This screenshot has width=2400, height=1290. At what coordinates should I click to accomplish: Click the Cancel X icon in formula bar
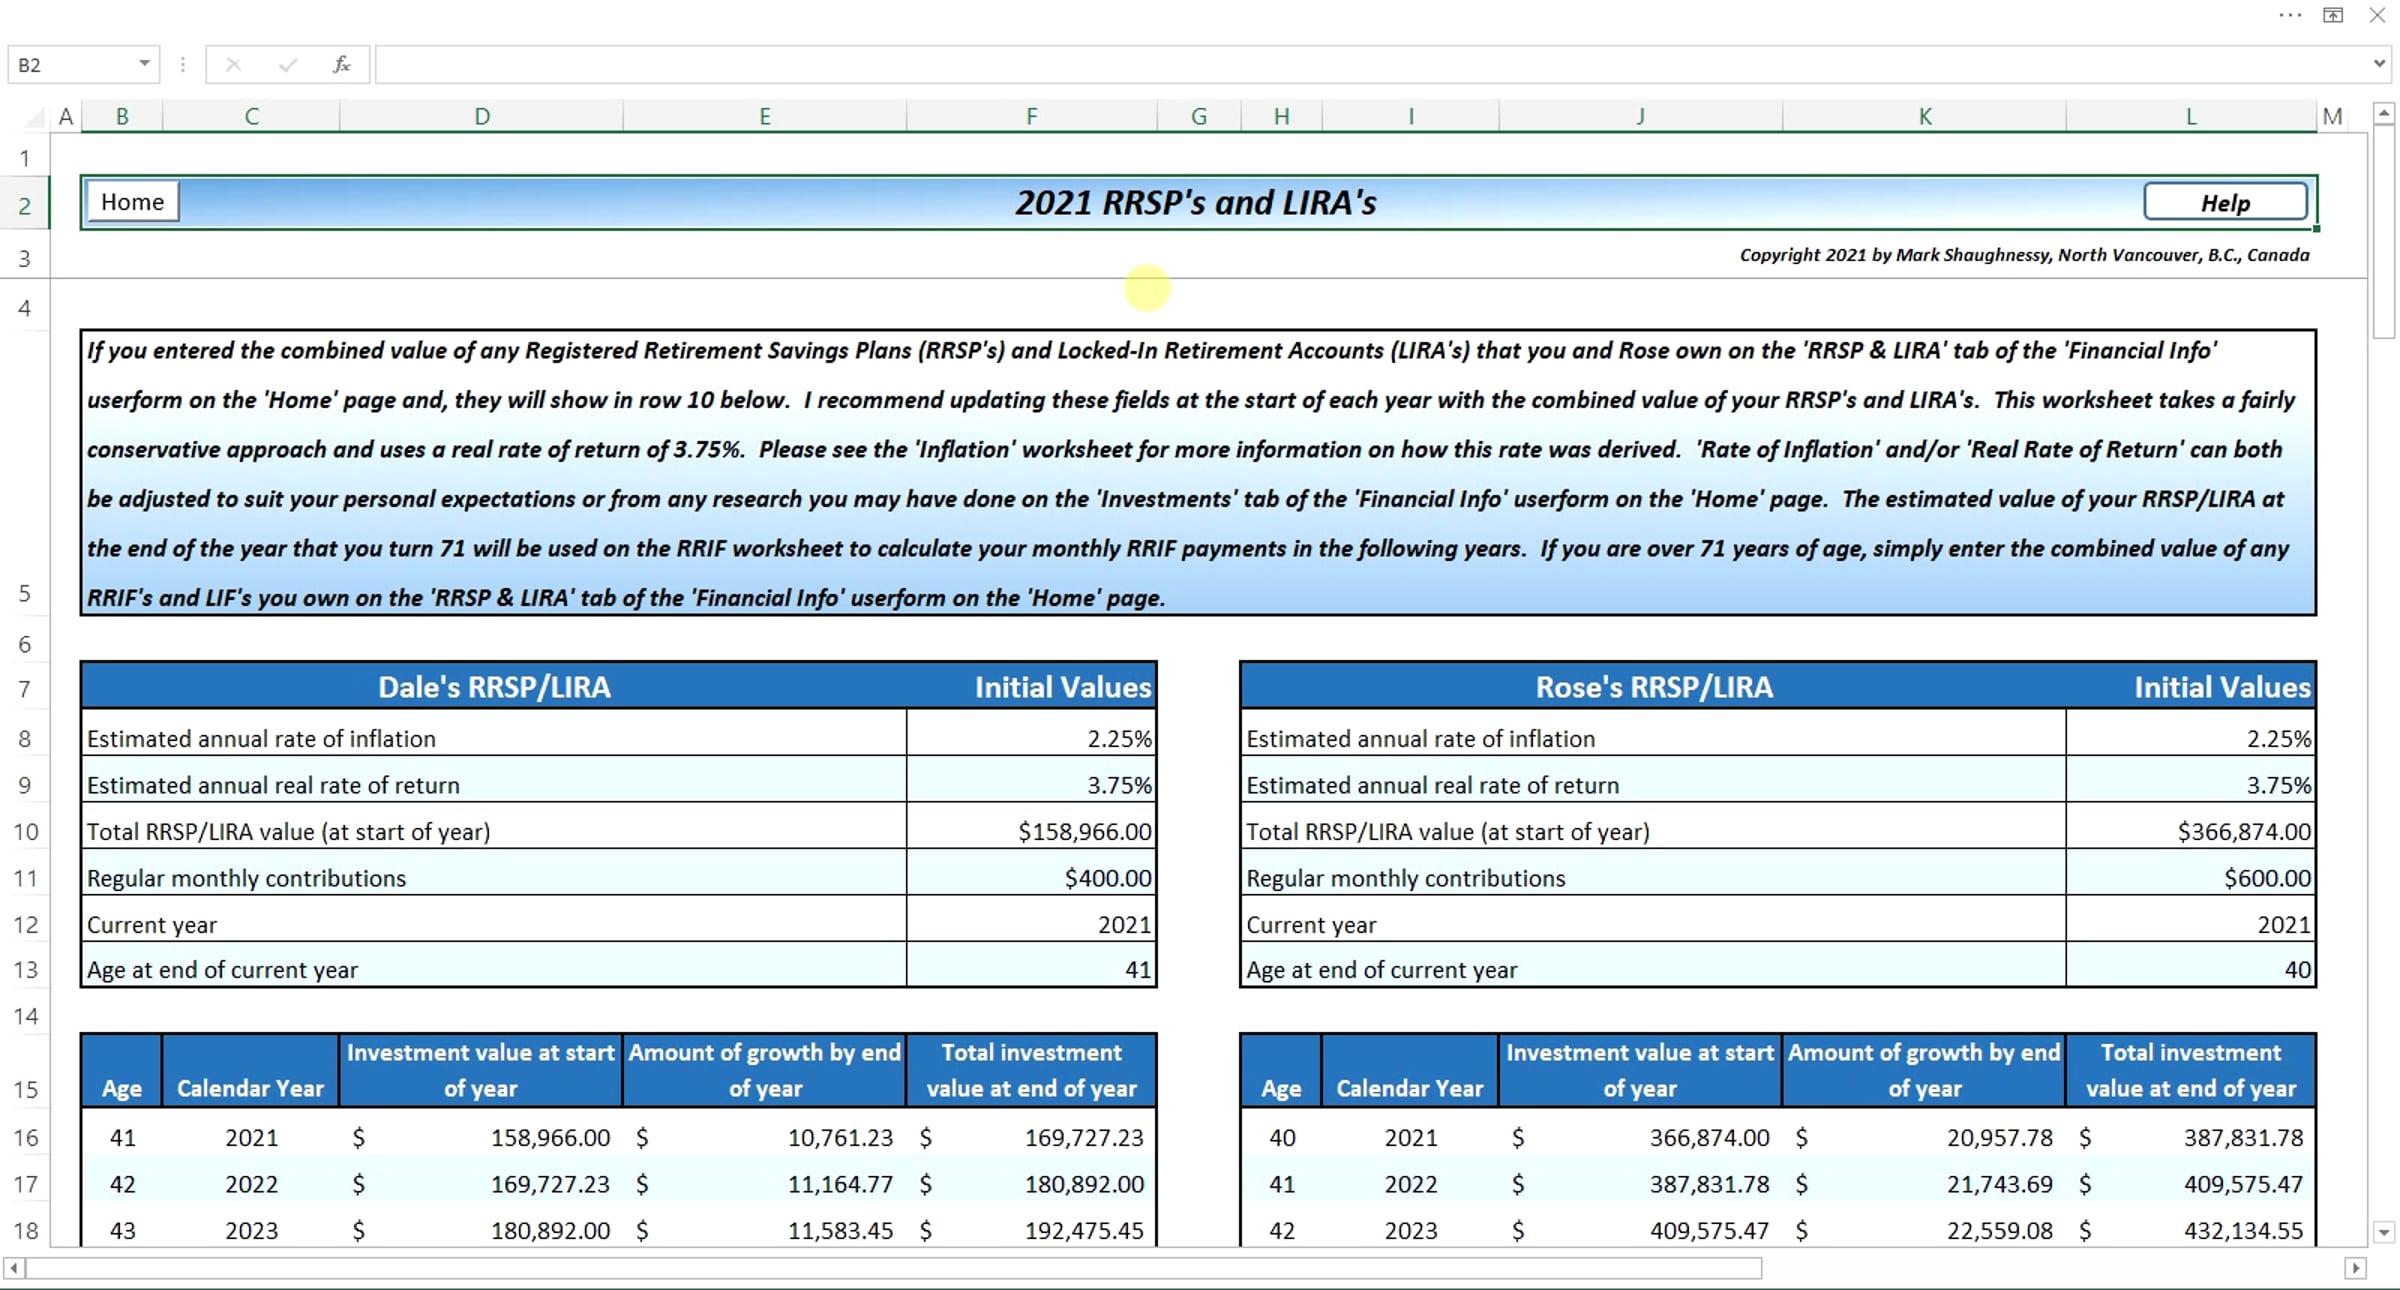[233, 65]
